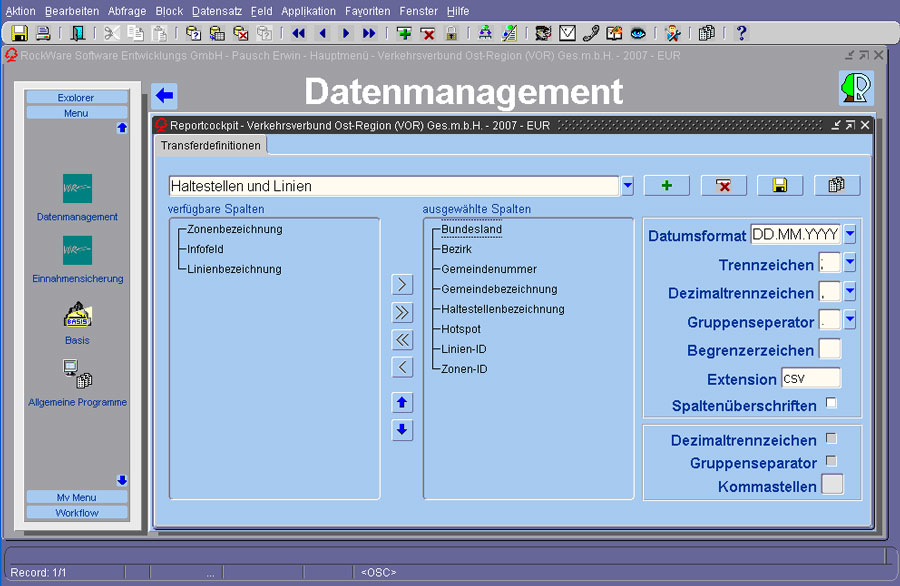Viewport: 900px width, 586px height.
Task: Click the Cancel Query database icon
Action: [x=240, y=33]
